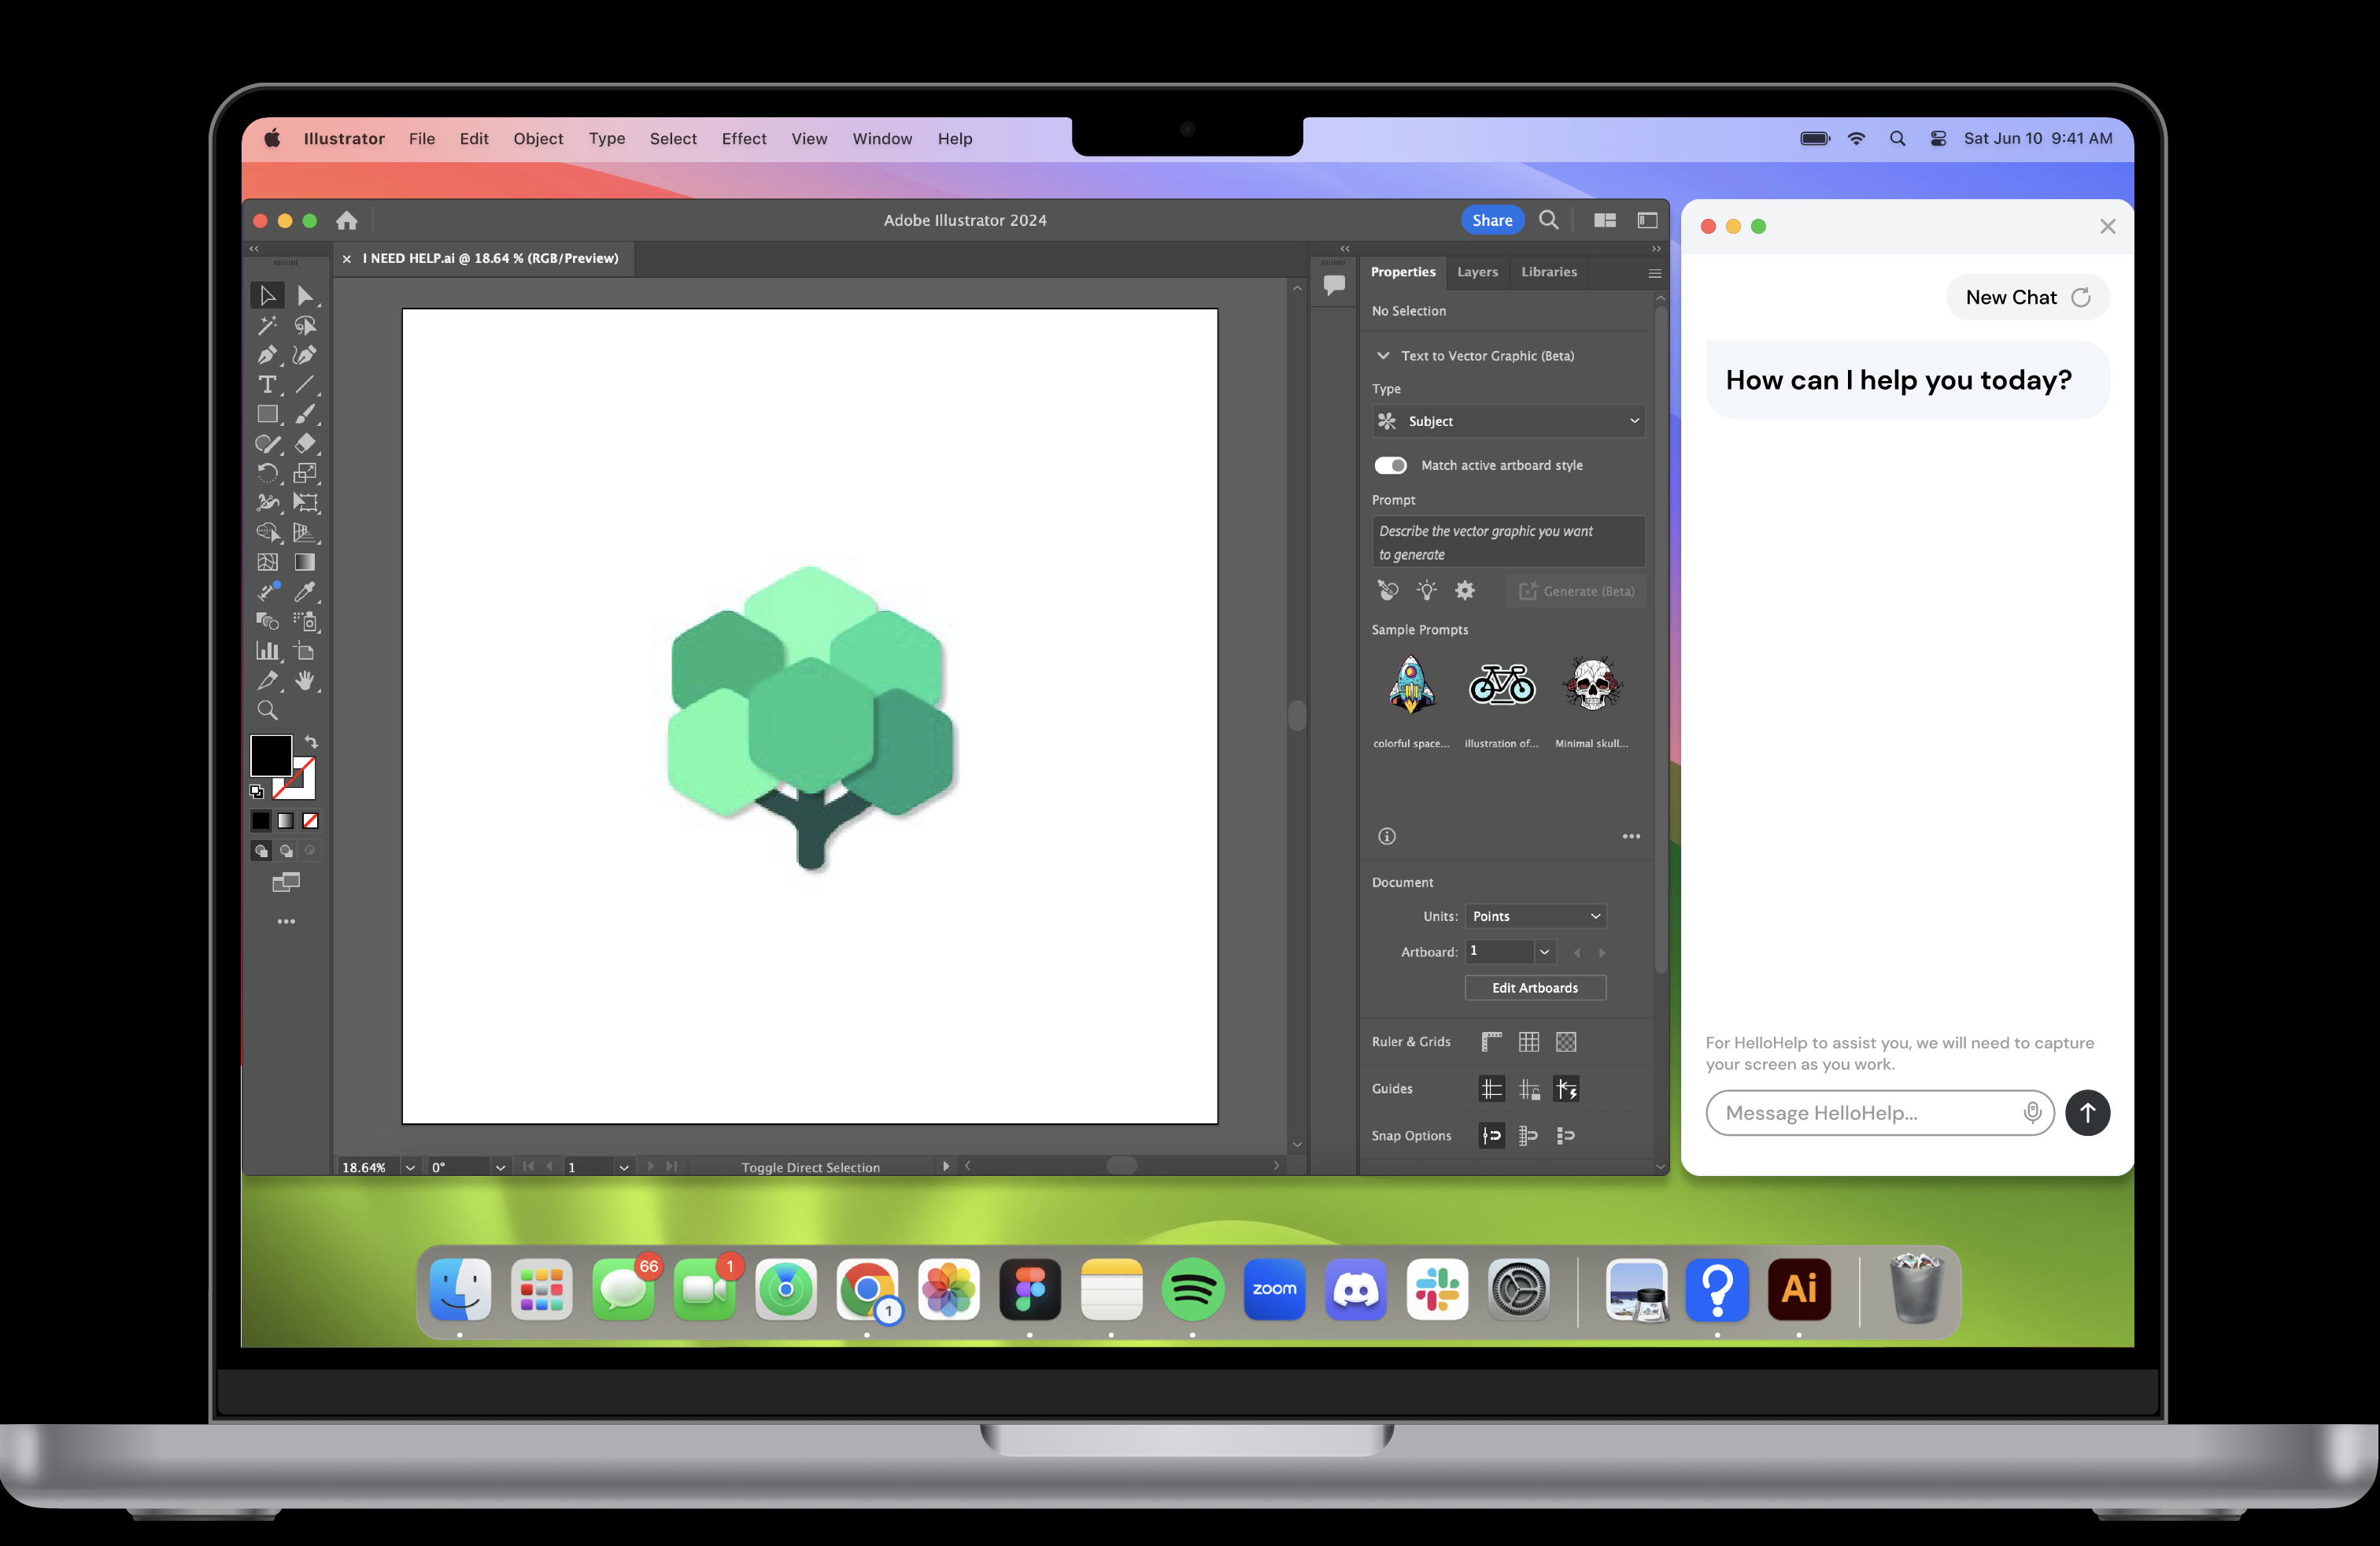2380x1546 pixels.
Task: Open the Effect menu
Action: click(743, 139)
